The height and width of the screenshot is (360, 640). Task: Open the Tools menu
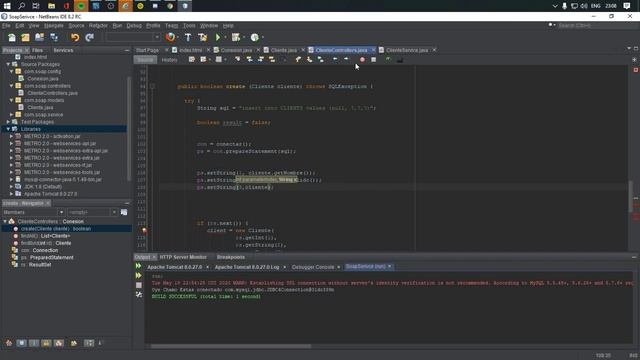click(x=189, y=26)
